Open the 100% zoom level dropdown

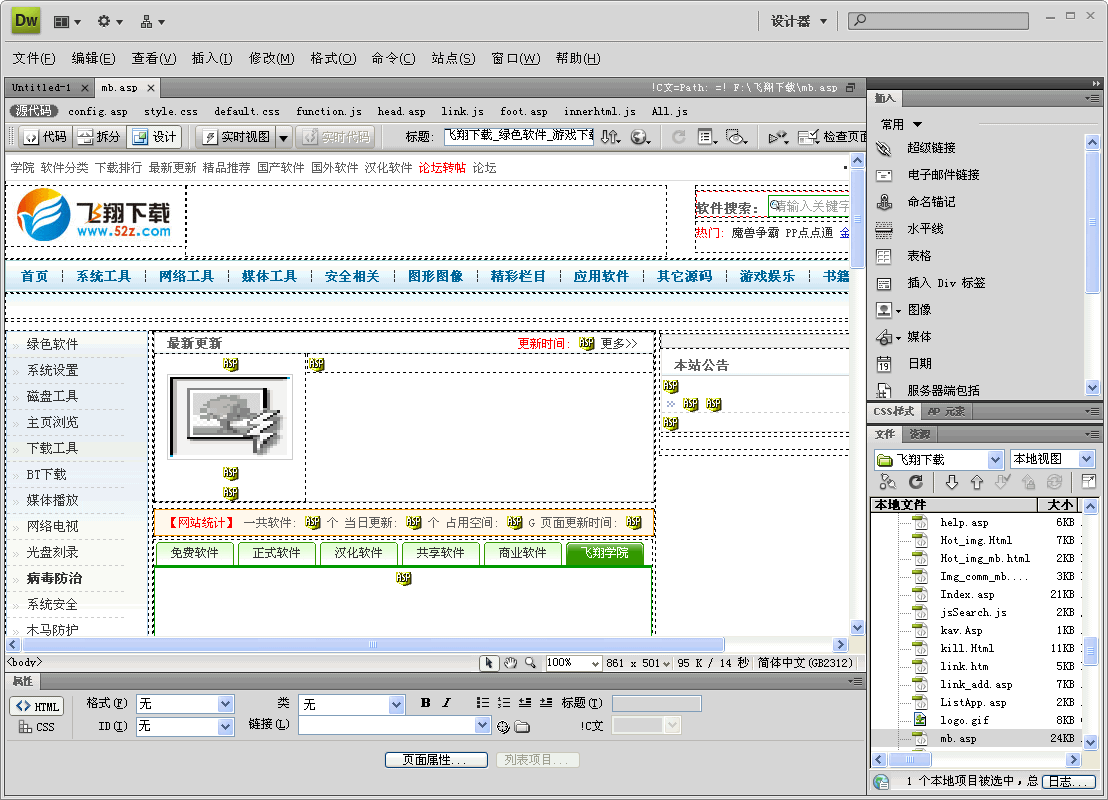pyautogui.click(x=573, y=662)
